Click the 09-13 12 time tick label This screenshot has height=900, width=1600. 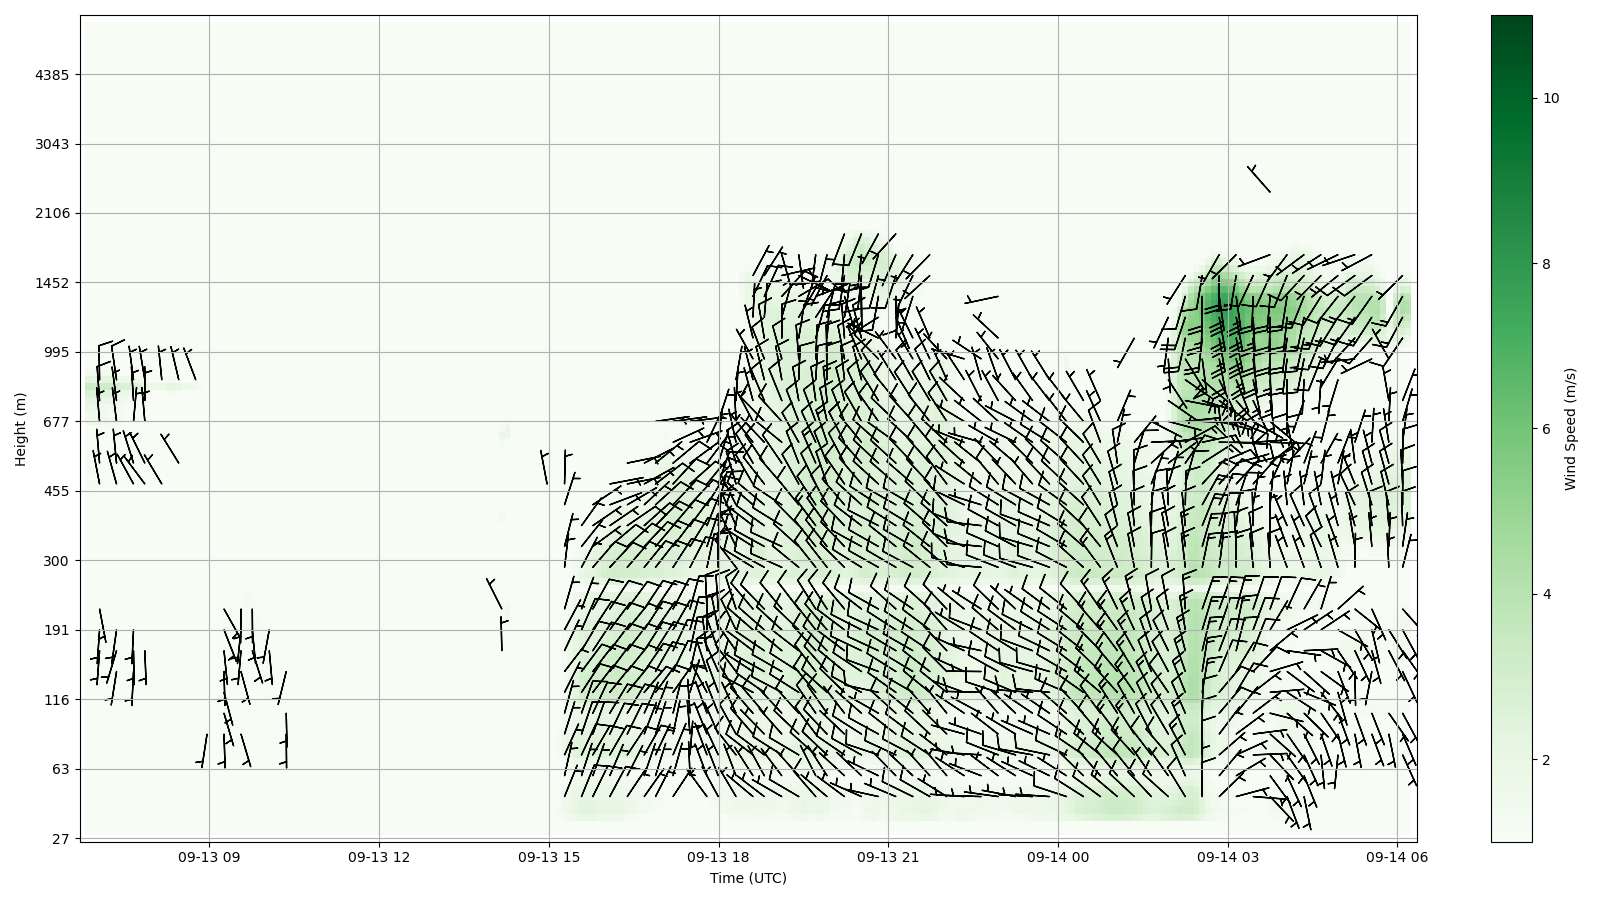[x=379, y=857]
